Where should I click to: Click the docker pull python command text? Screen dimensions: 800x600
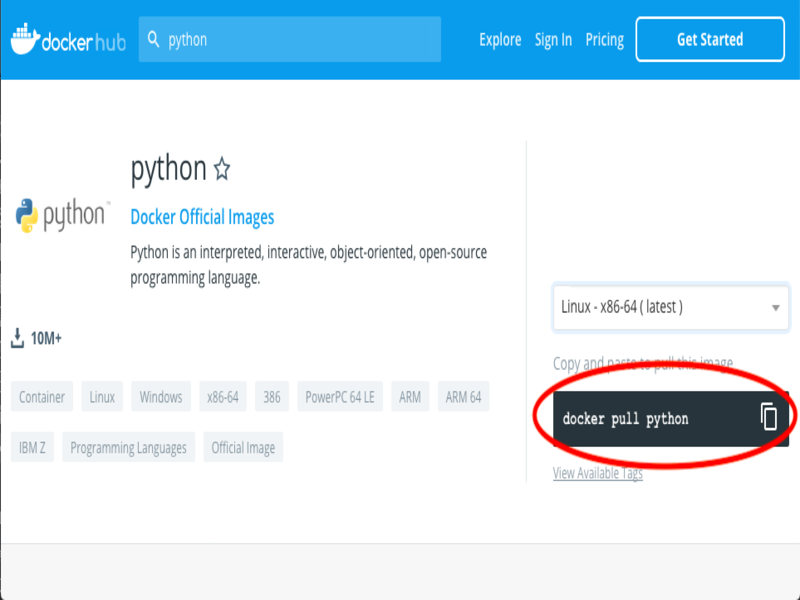point(626,419)
